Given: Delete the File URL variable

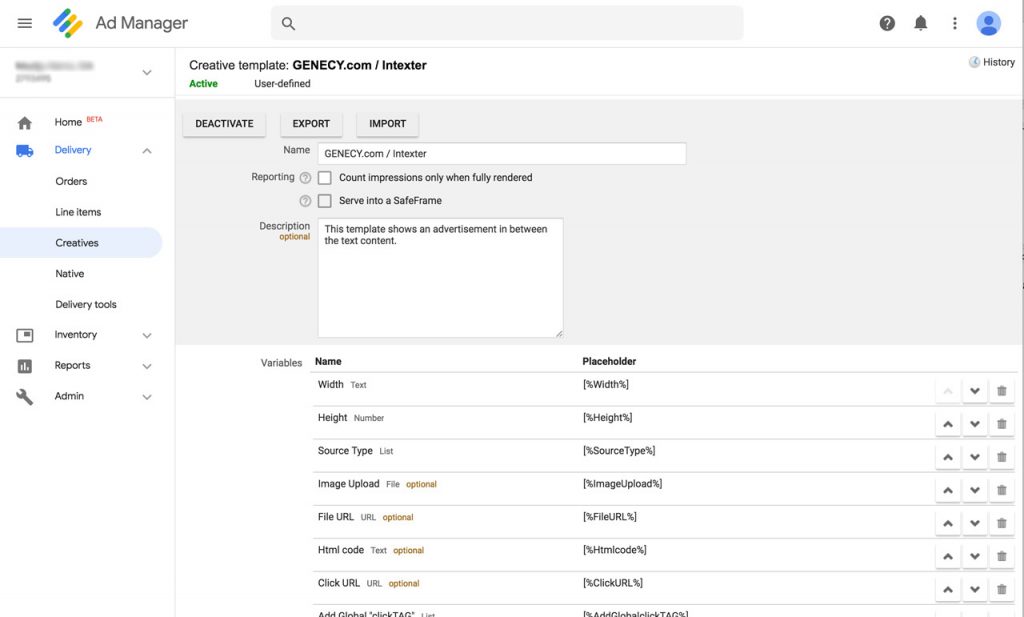Looking at the screenshot, I should pyautogui.click(x=1002, y=524).
